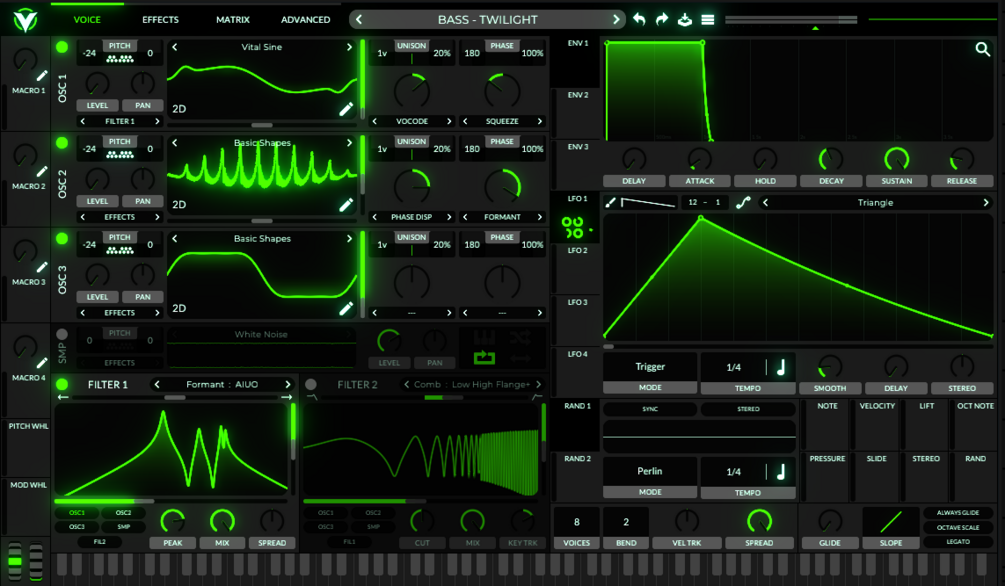Click the Macro 1 edit pencil icon

pos(42,76)
